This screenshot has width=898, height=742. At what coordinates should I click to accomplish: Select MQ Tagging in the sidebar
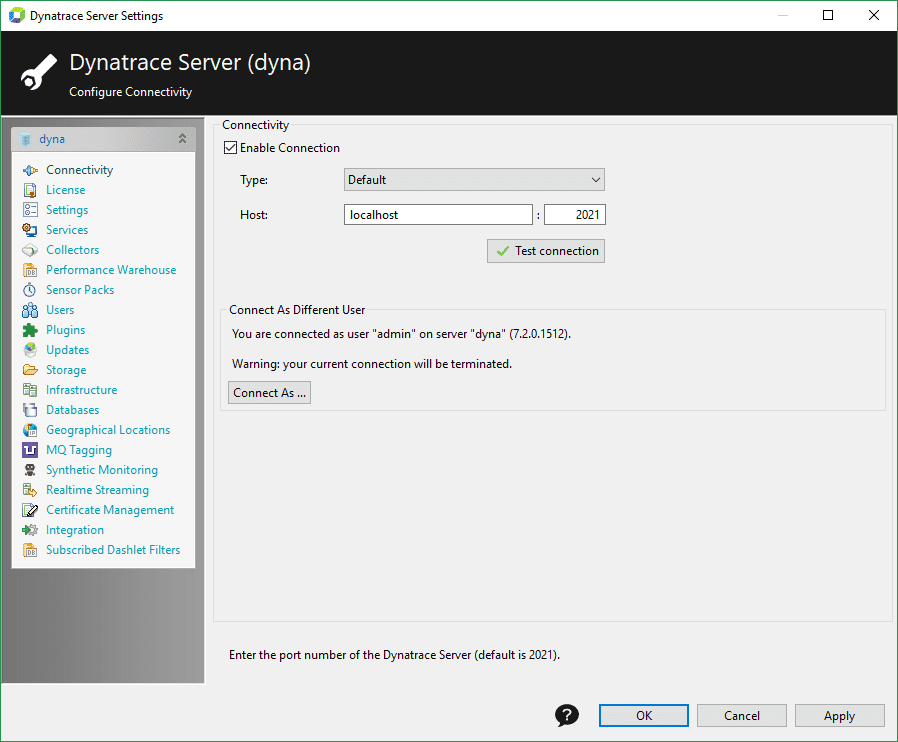pos(79,450)
